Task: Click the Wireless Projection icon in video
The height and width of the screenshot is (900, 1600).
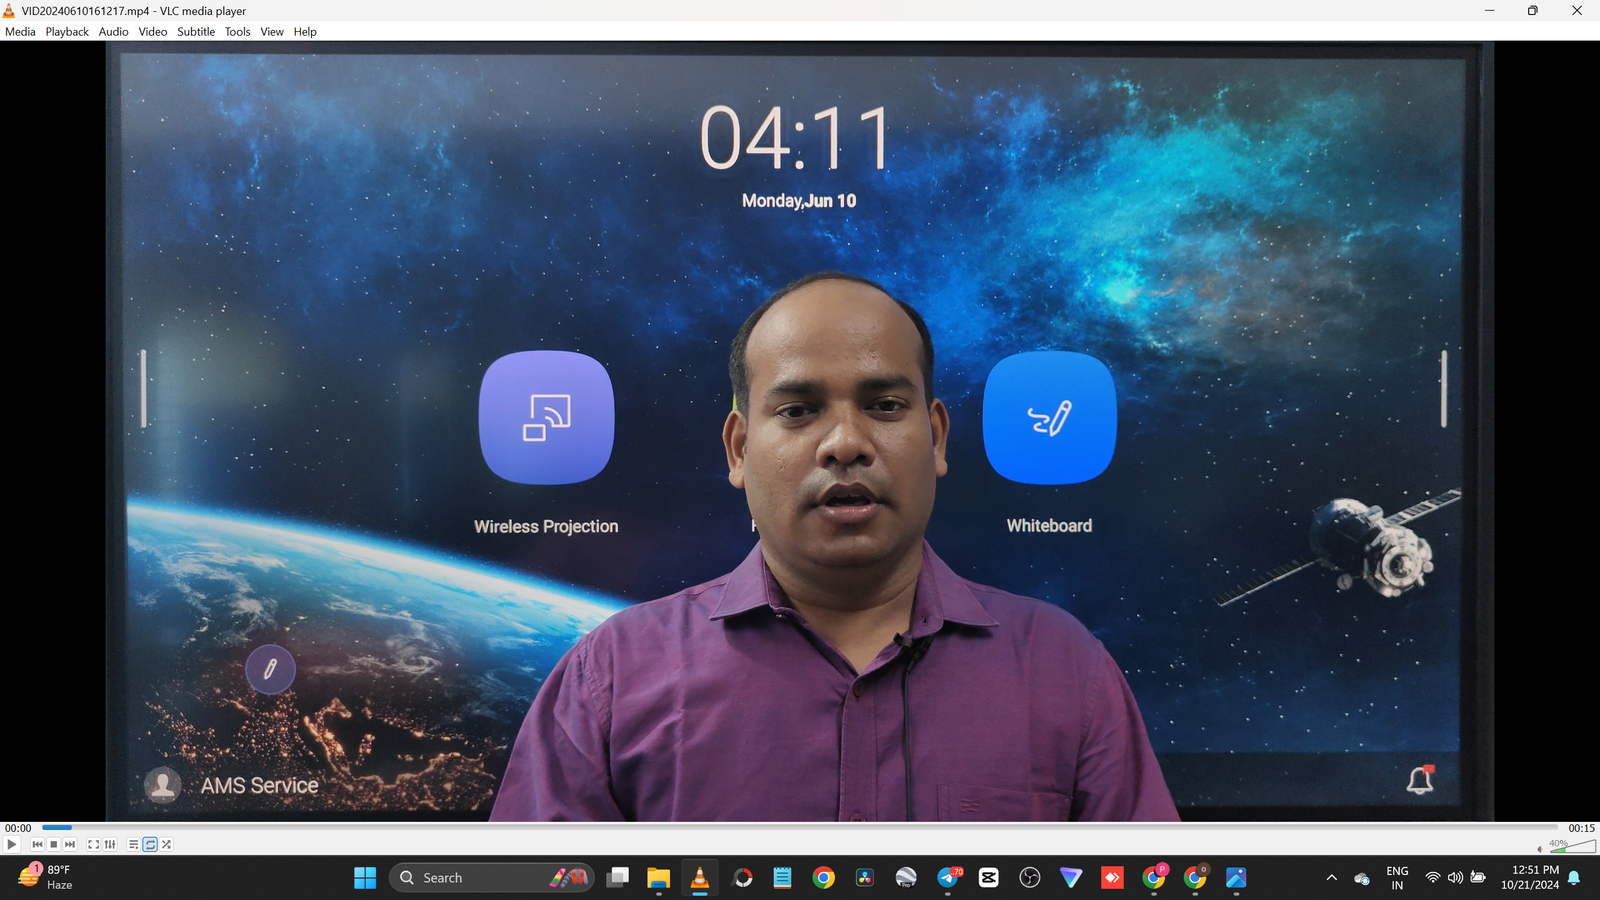Action: [x=546, y=417]
